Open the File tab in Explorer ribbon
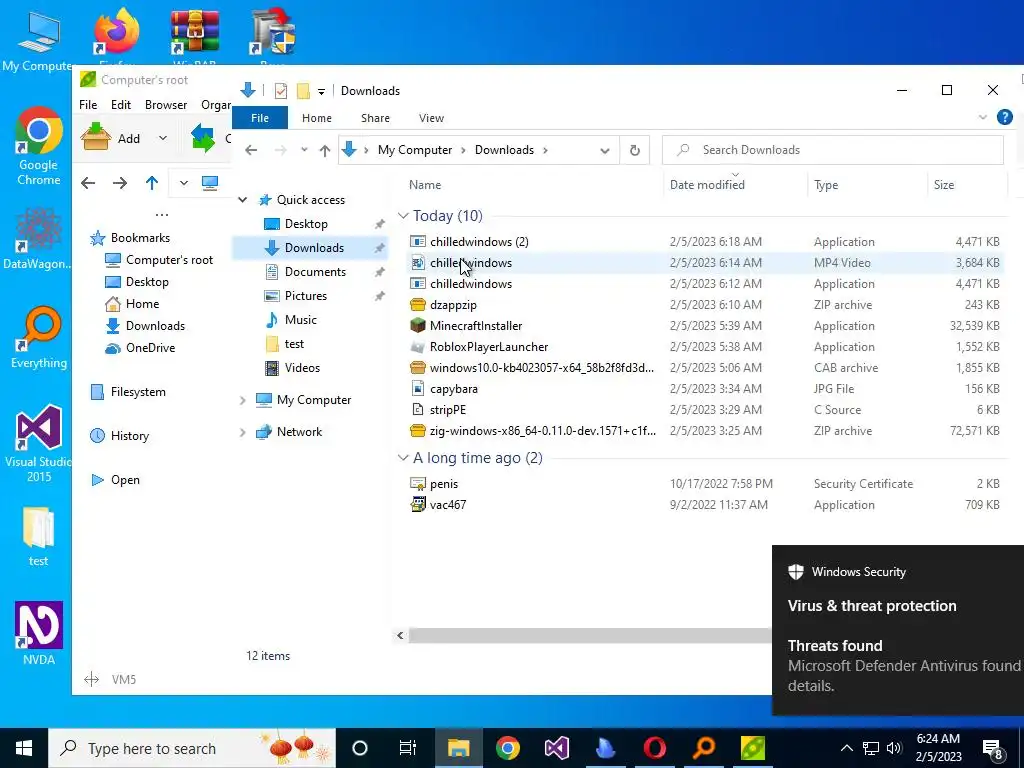This screenshot has width=1024, height=768. tap(260, 118)
